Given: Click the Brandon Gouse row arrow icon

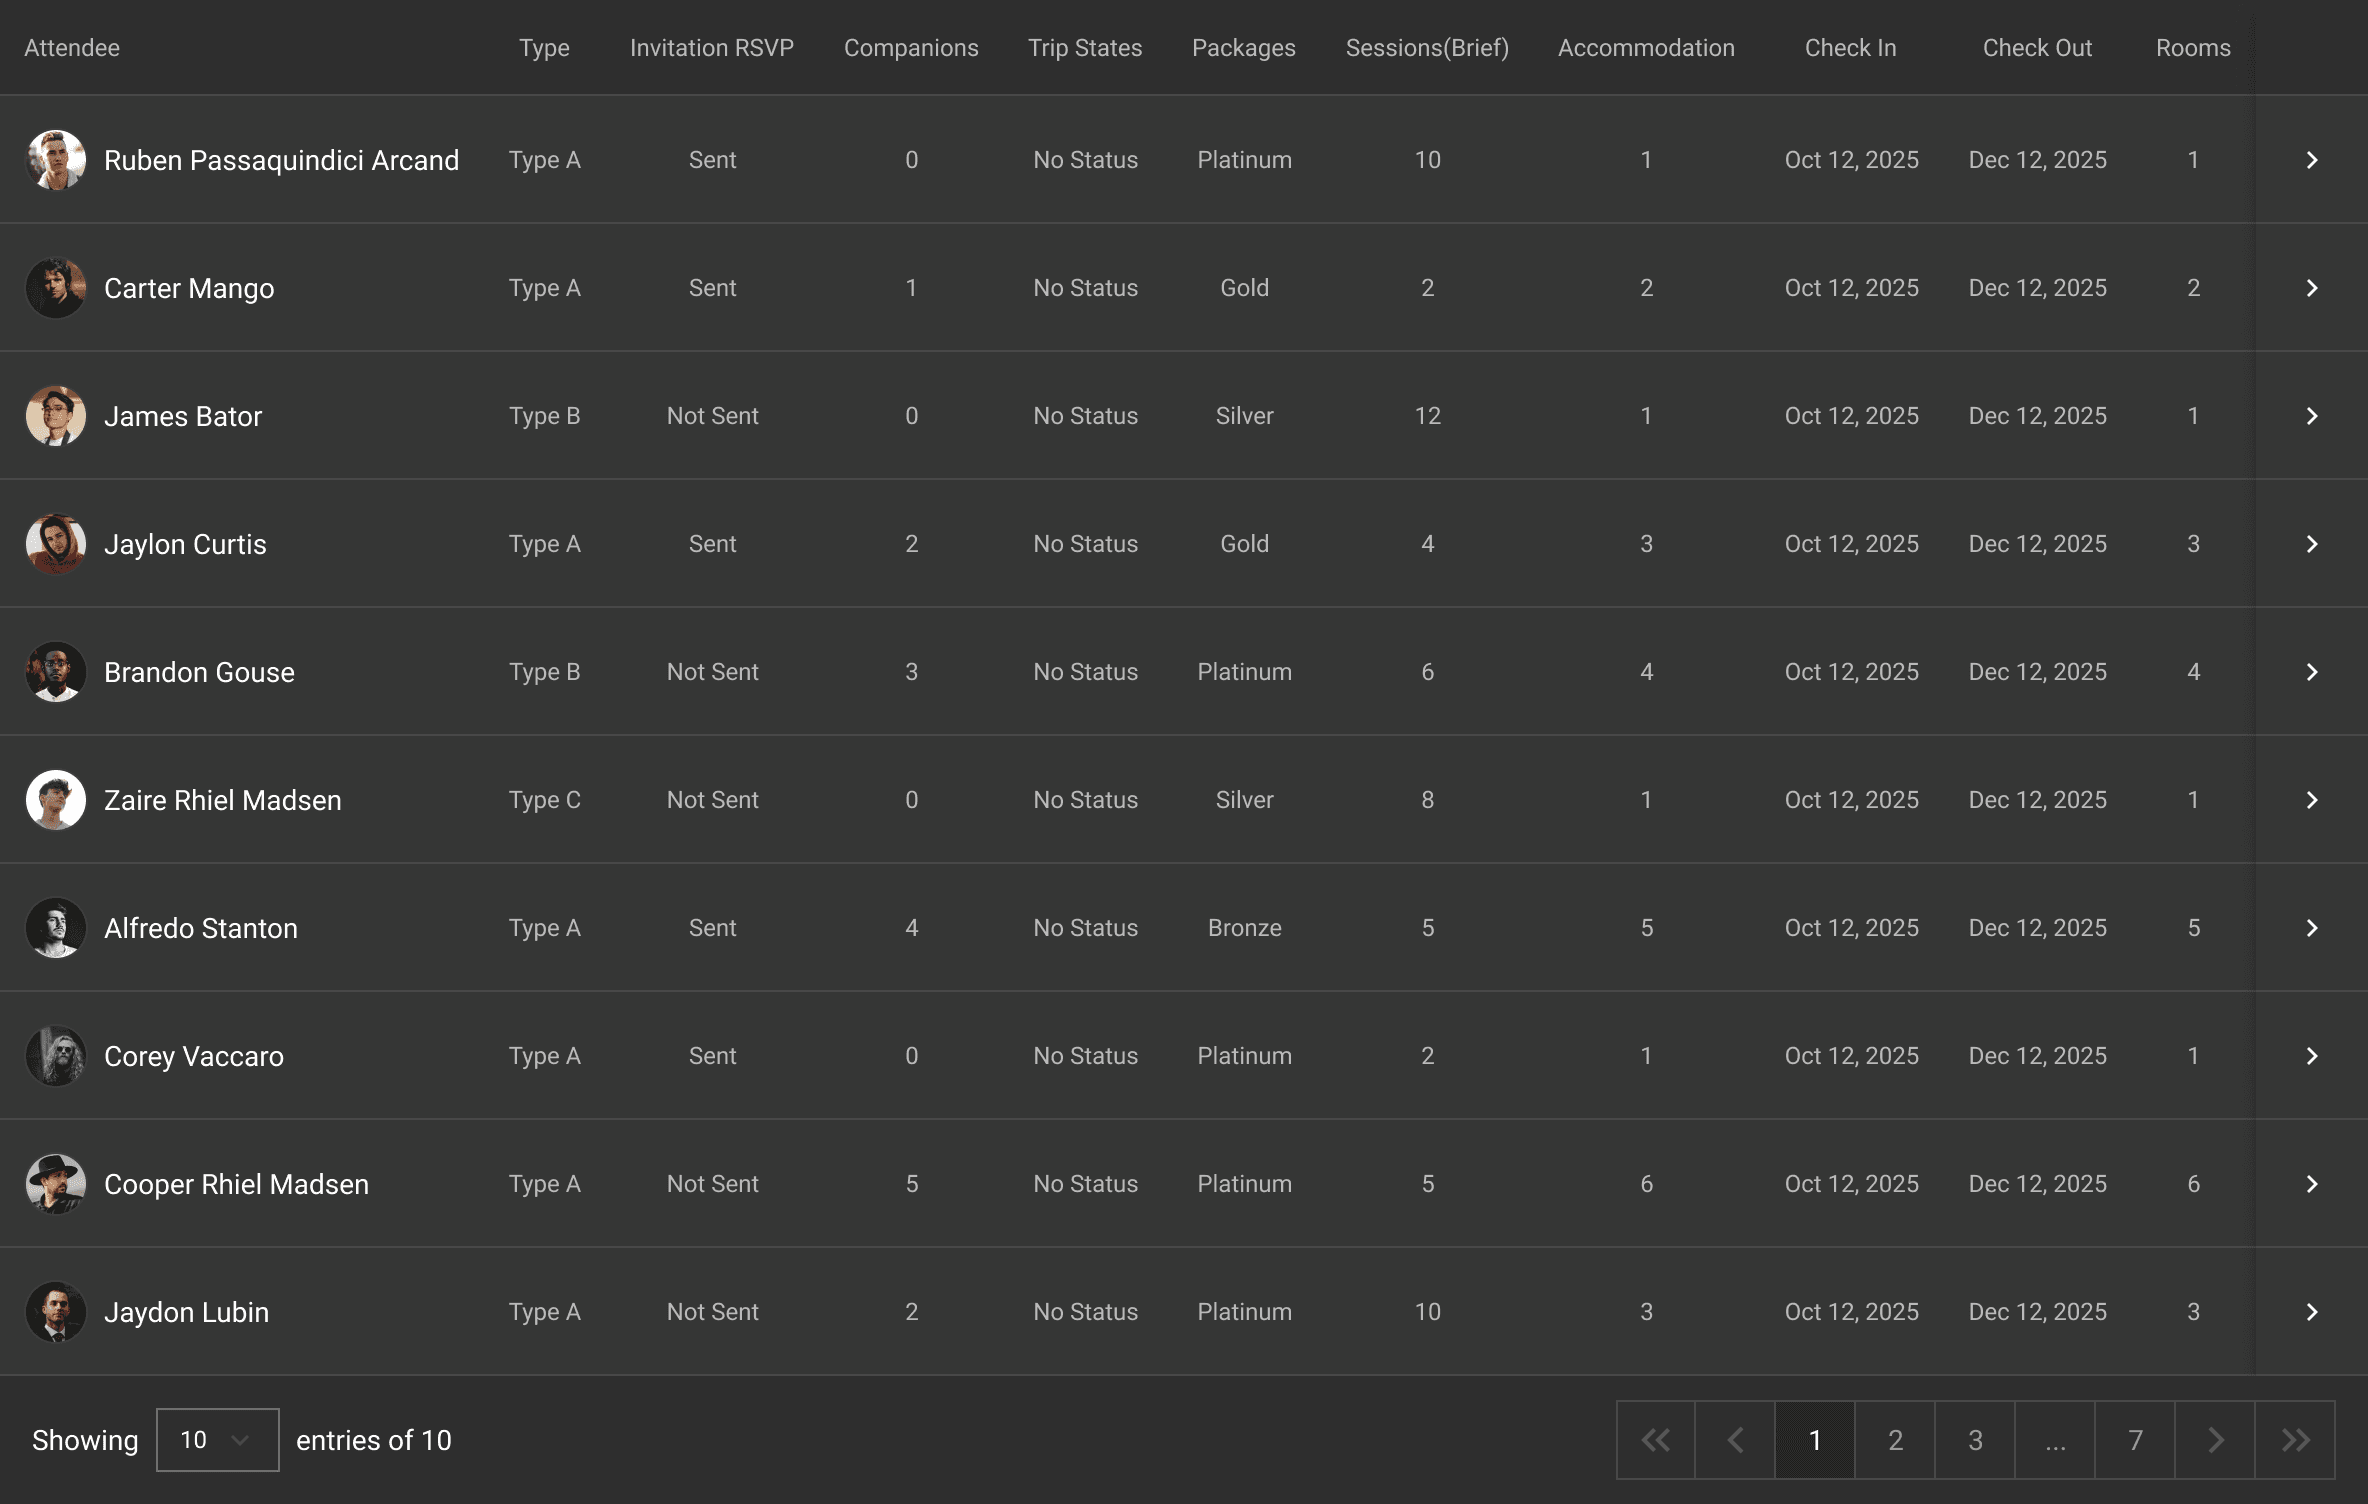Looking at the screenshot, I should [x=2311, y=672].
